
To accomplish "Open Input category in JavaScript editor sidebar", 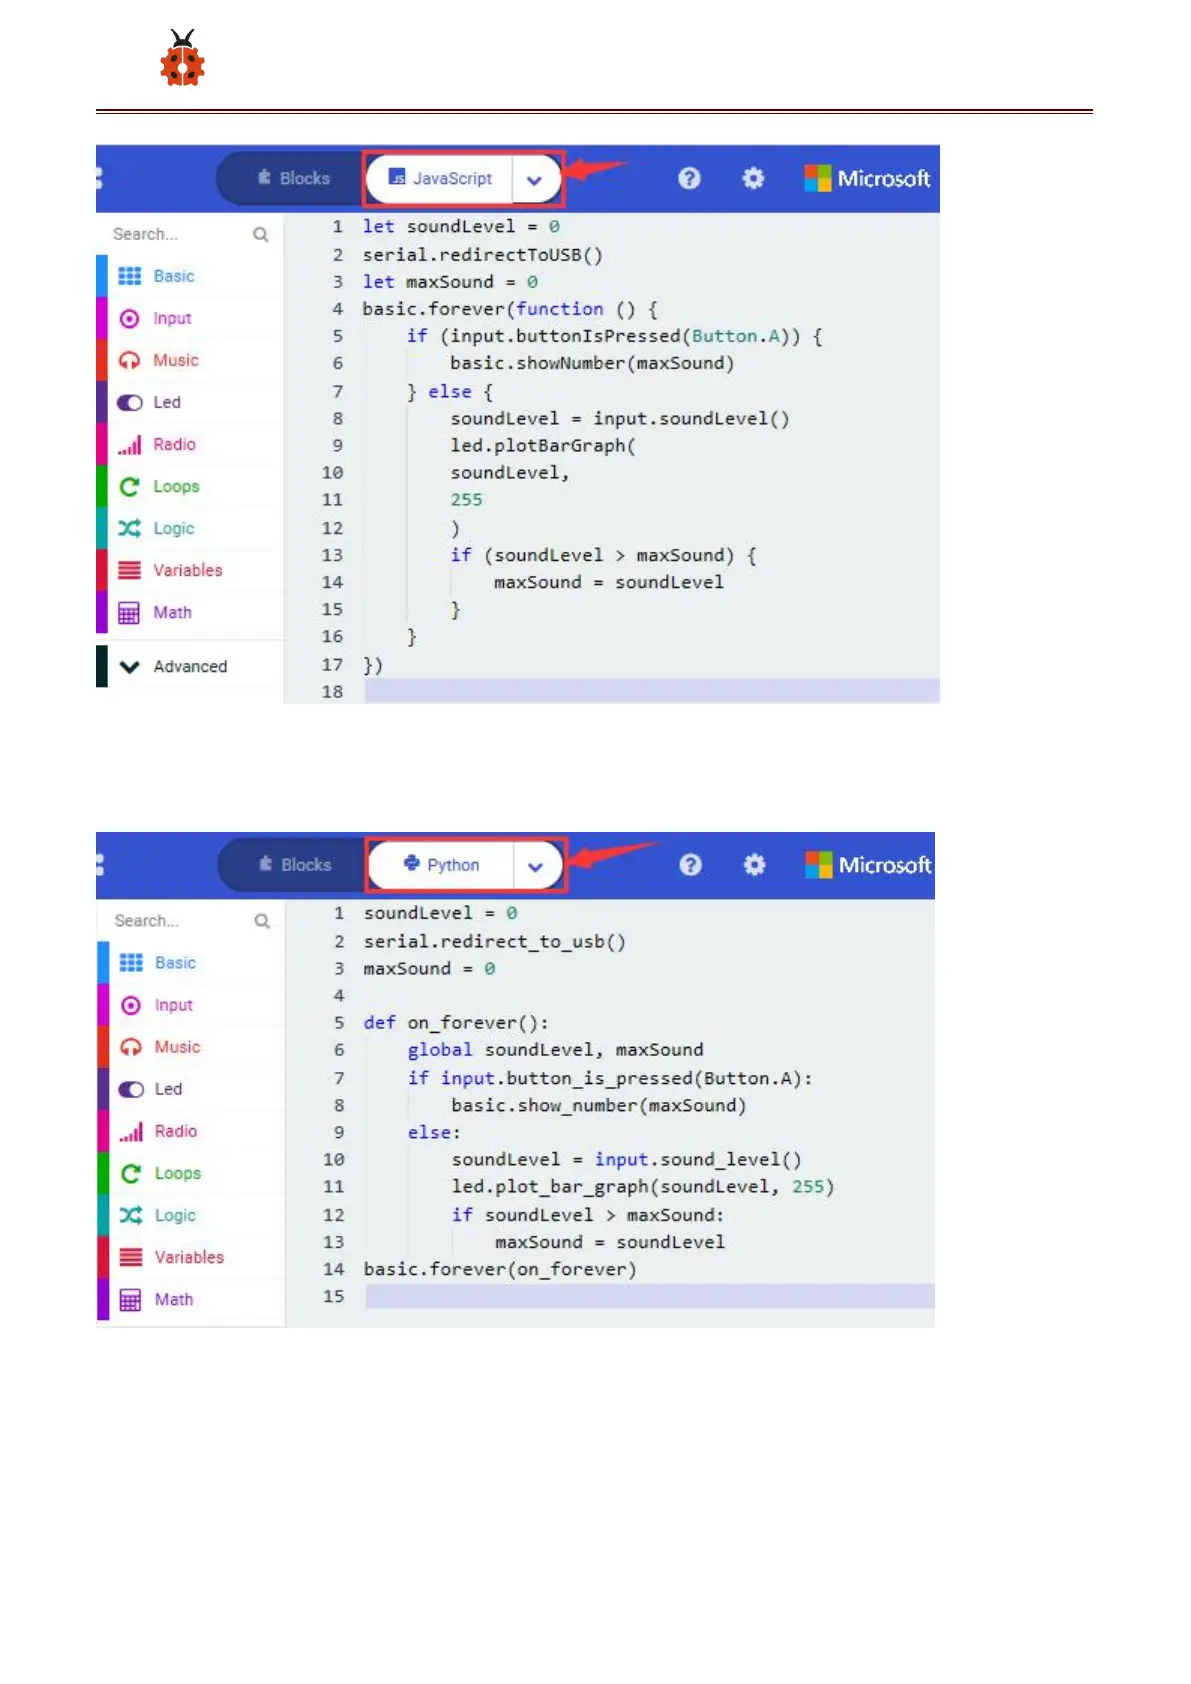I will (190, 318).
